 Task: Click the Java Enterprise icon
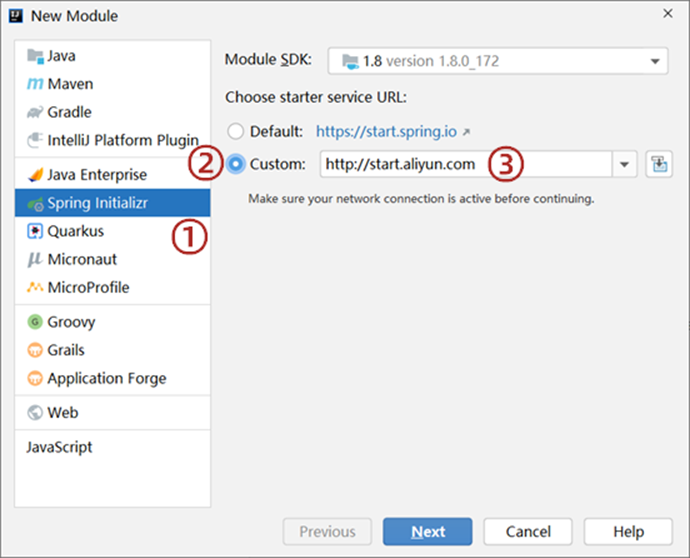[x=35, y=175]
